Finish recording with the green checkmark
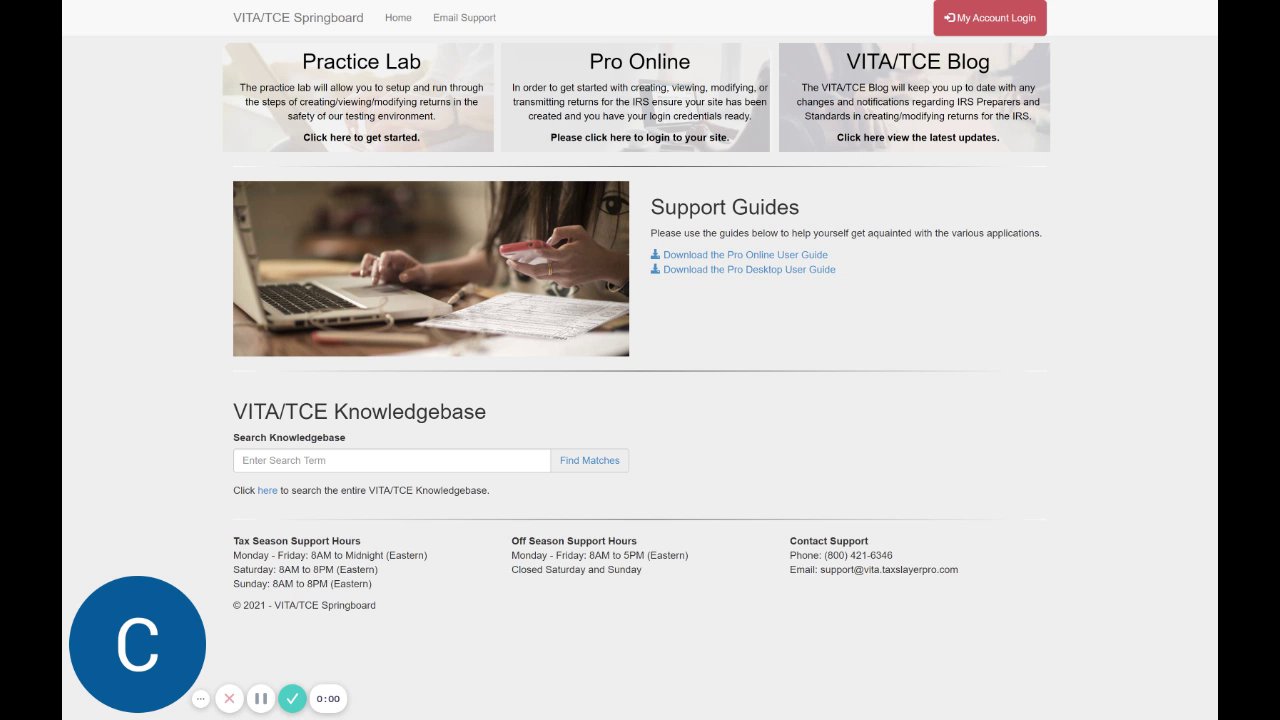The image size is (1280, 720). point(292,699)
